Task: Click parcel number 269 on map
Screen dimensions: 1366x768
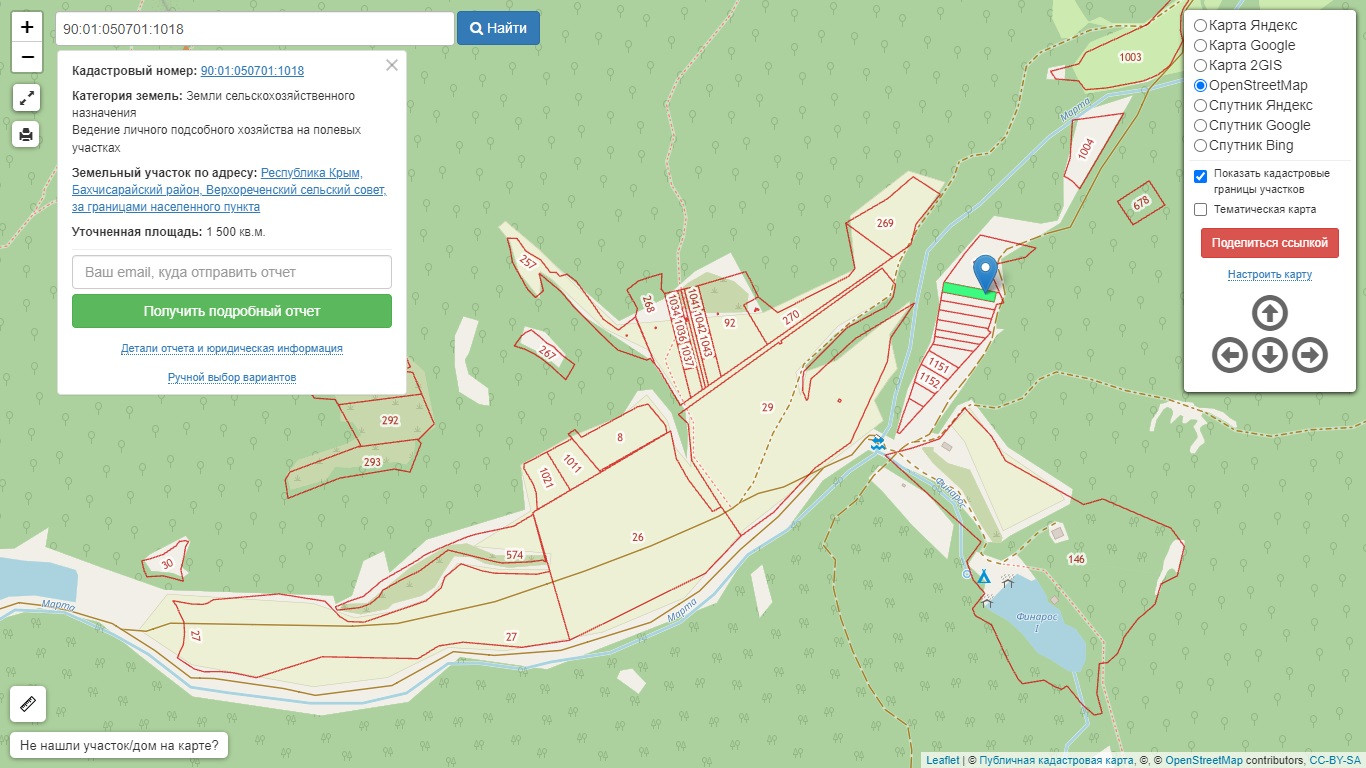Action: [x=884, y=223]
